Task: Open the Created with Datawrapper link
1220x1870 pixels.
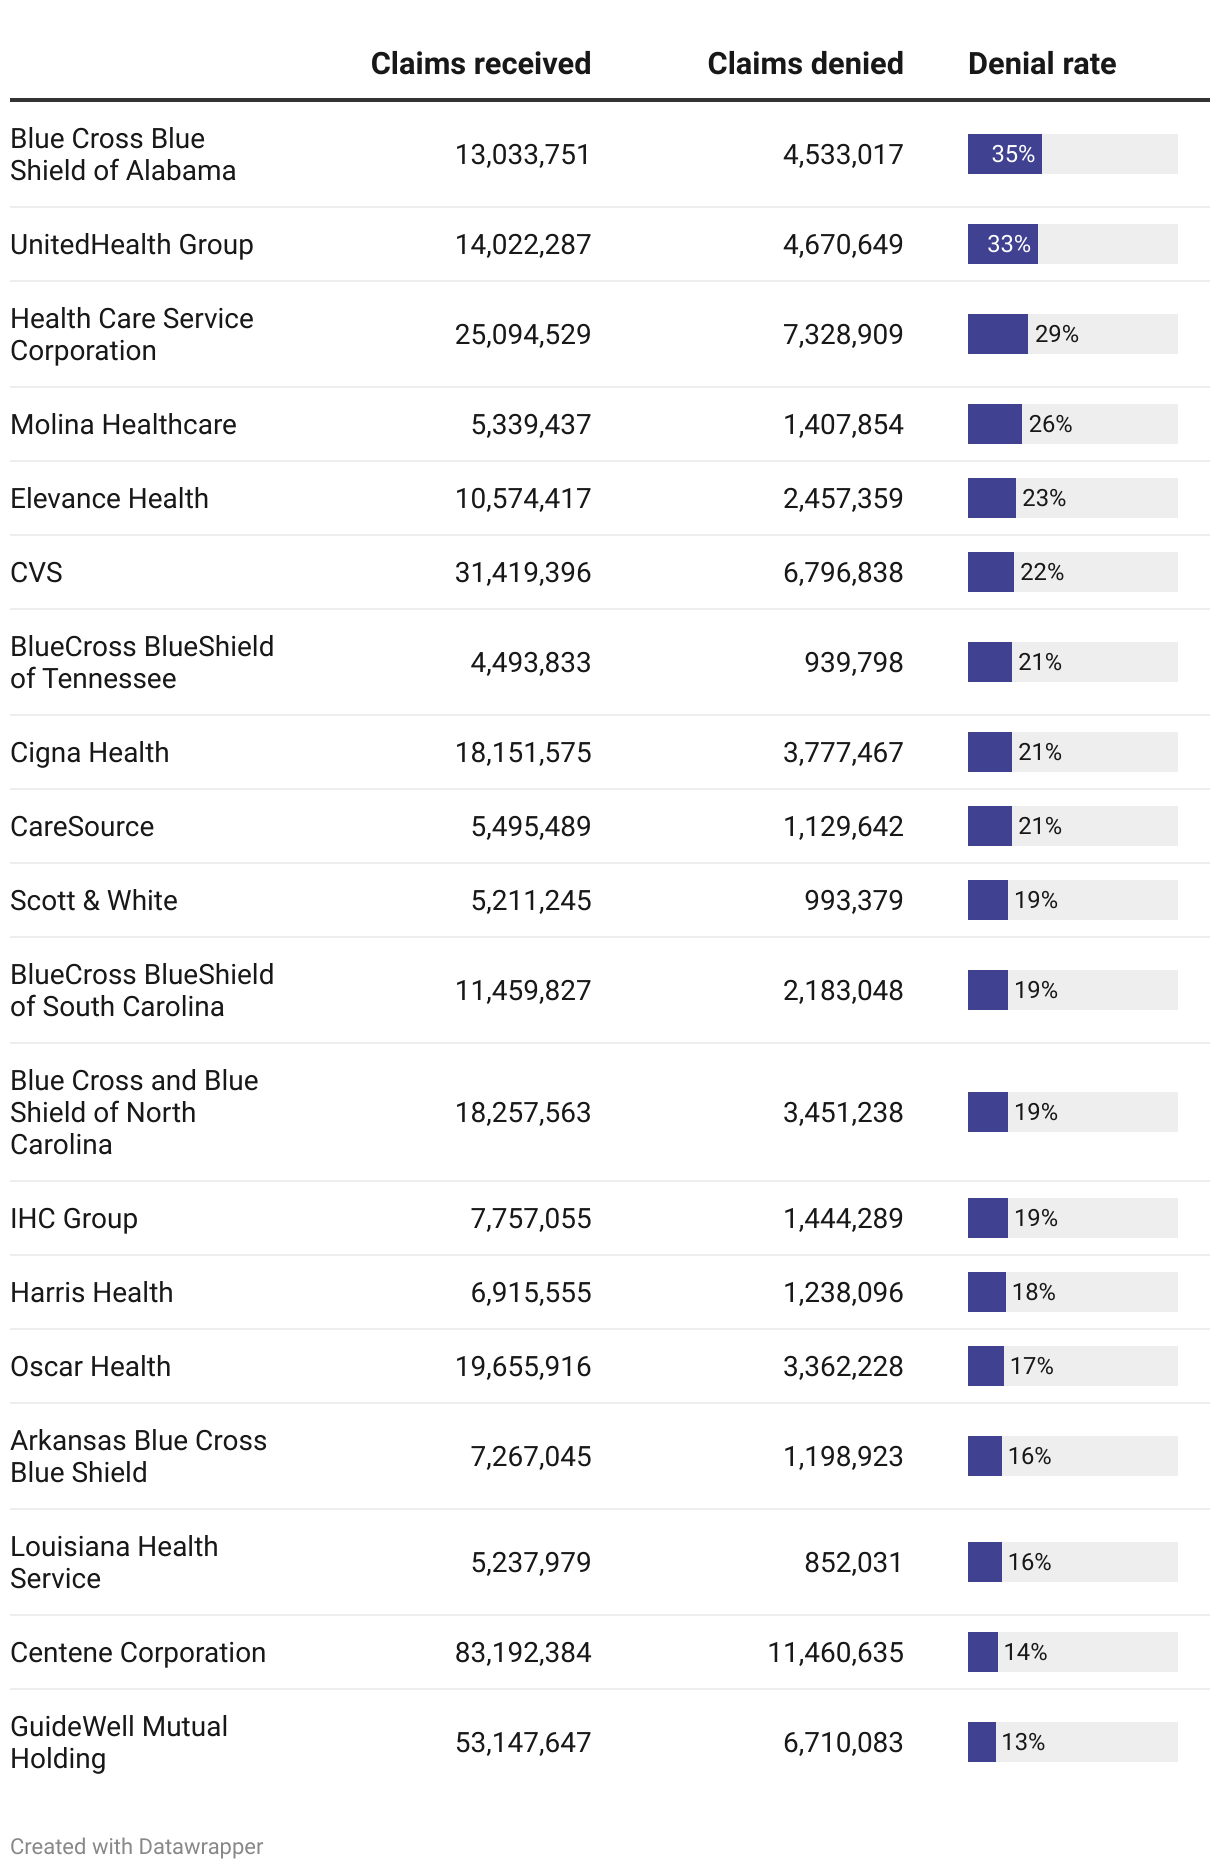Action: (137, 1846)
